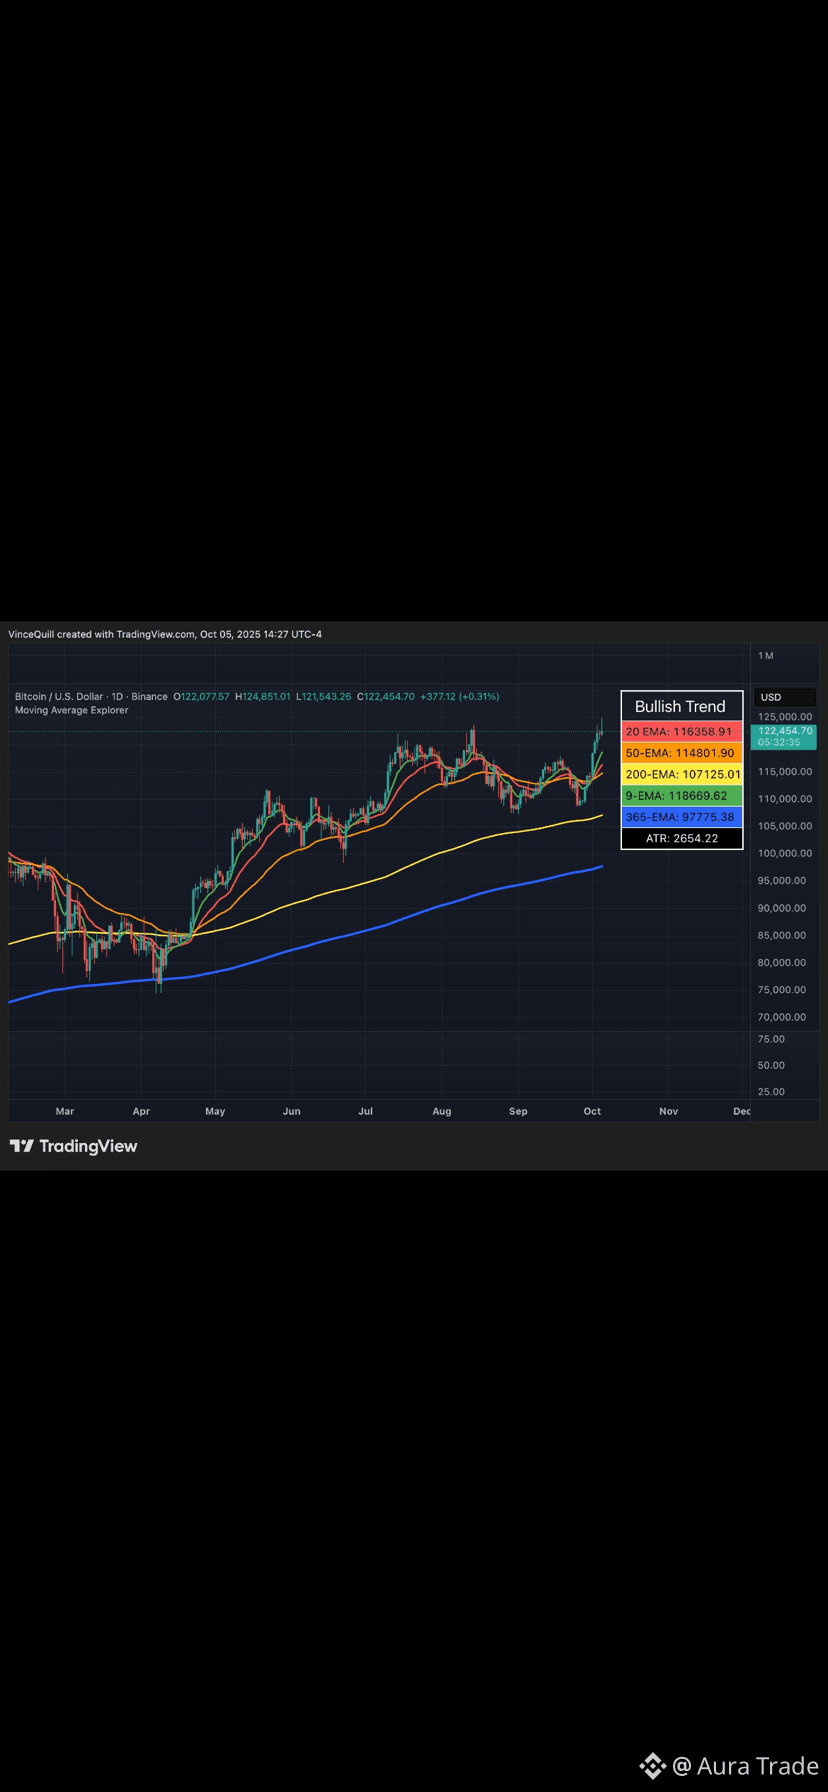The height and width of the screenshot is (1792, 828).
Task: Click the Nov label on the time axis
Action: (669, 1111)
